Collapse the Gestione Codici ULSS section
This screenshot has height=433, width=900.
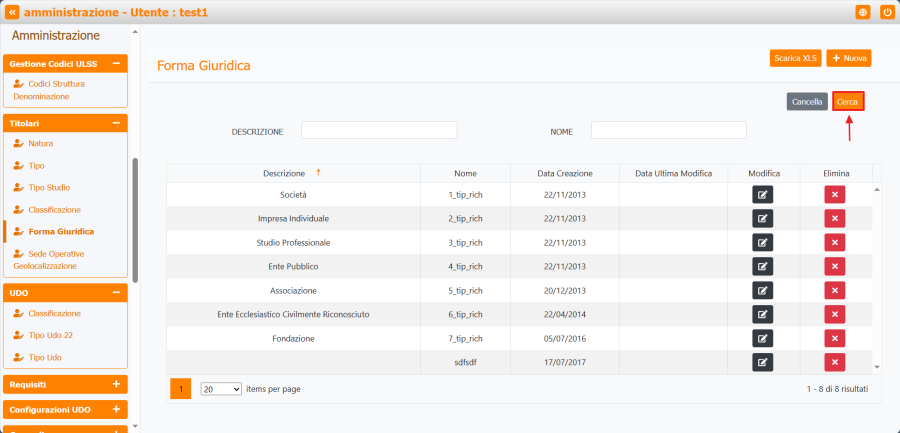click(116, 64)
